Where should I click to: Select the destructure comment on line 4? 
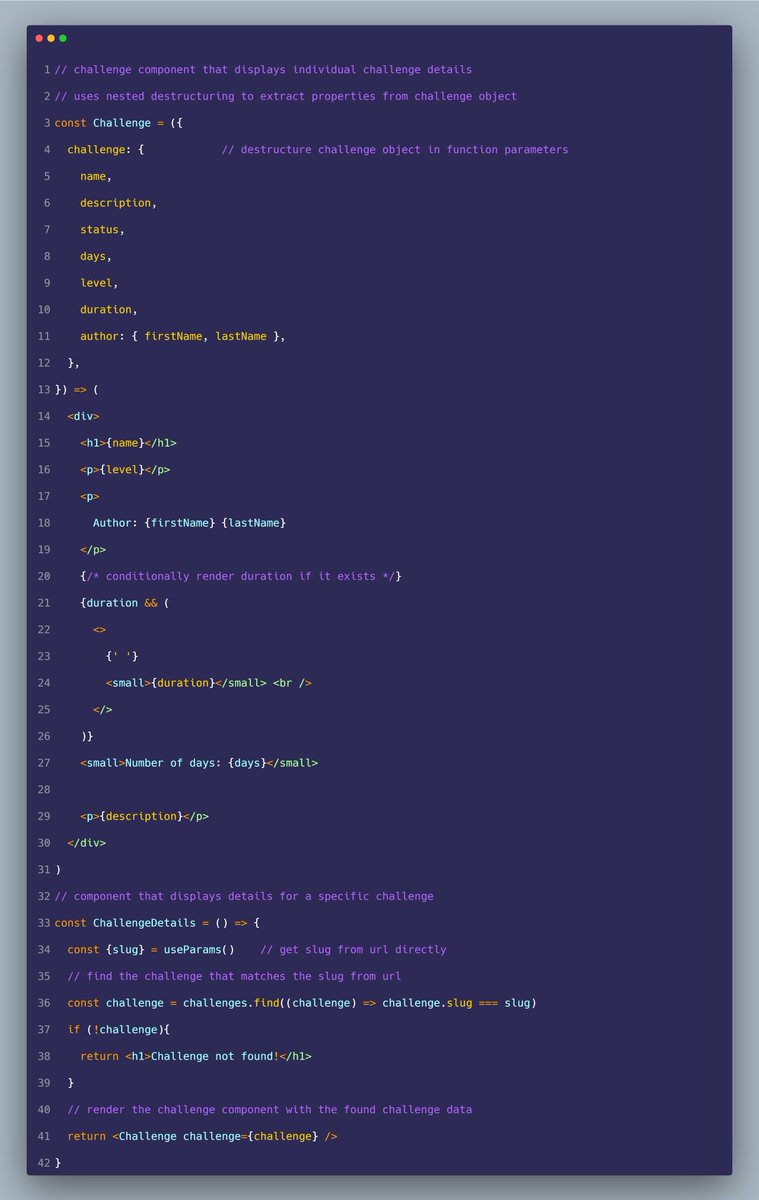click(395, 150)
